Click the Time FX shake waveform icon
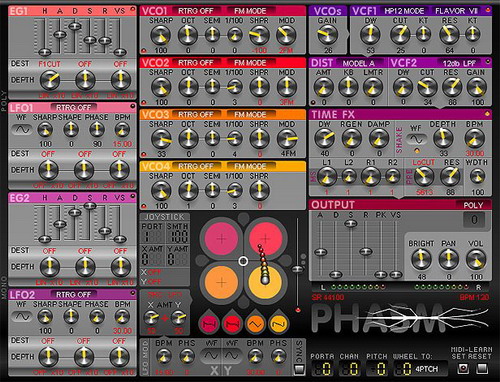Viewport: 500px width, 382px height. 416,139
